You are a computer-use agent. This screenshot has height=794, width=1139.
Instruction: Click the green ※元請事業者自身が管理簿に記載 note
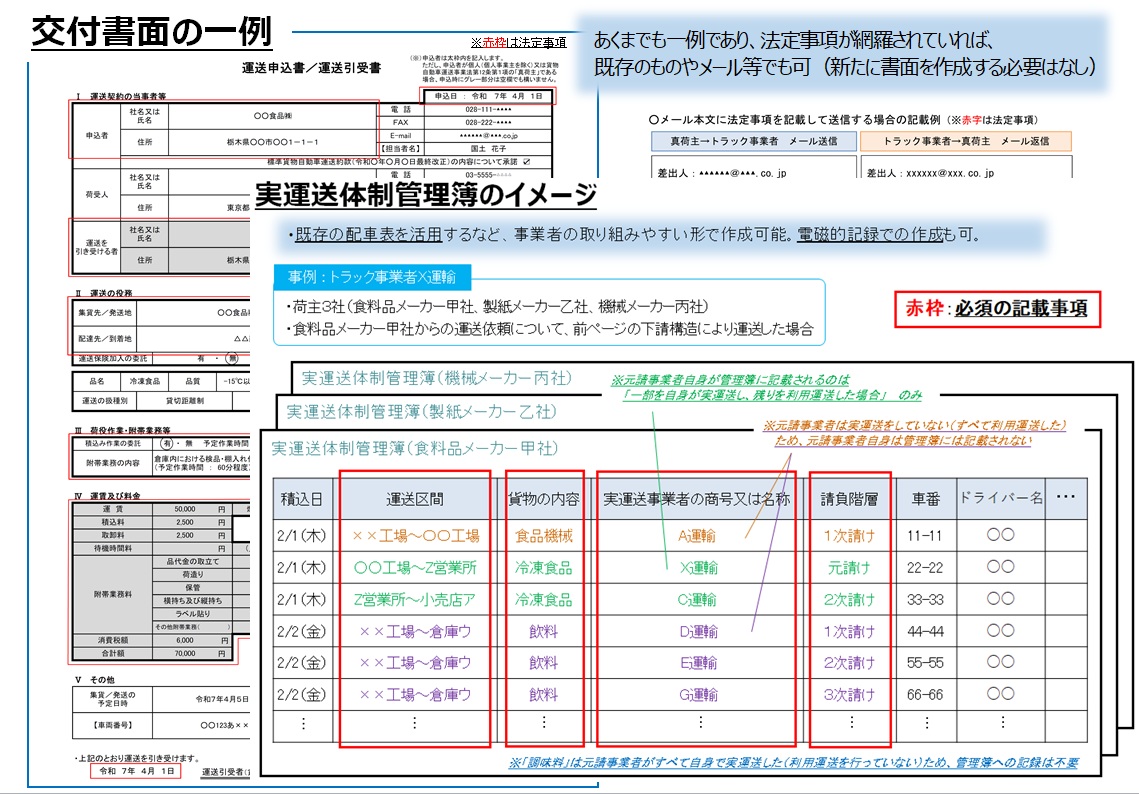(x=766, y=387)
